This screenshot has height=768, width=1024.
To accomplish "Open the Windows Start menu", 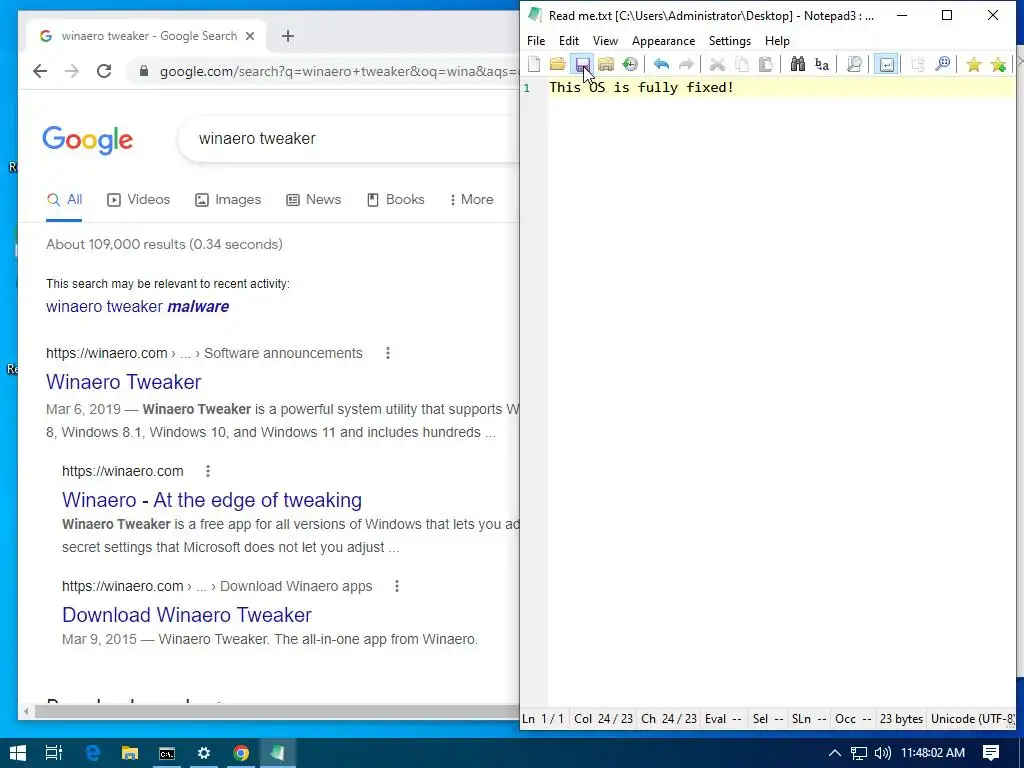I will (x=18, y=753).
